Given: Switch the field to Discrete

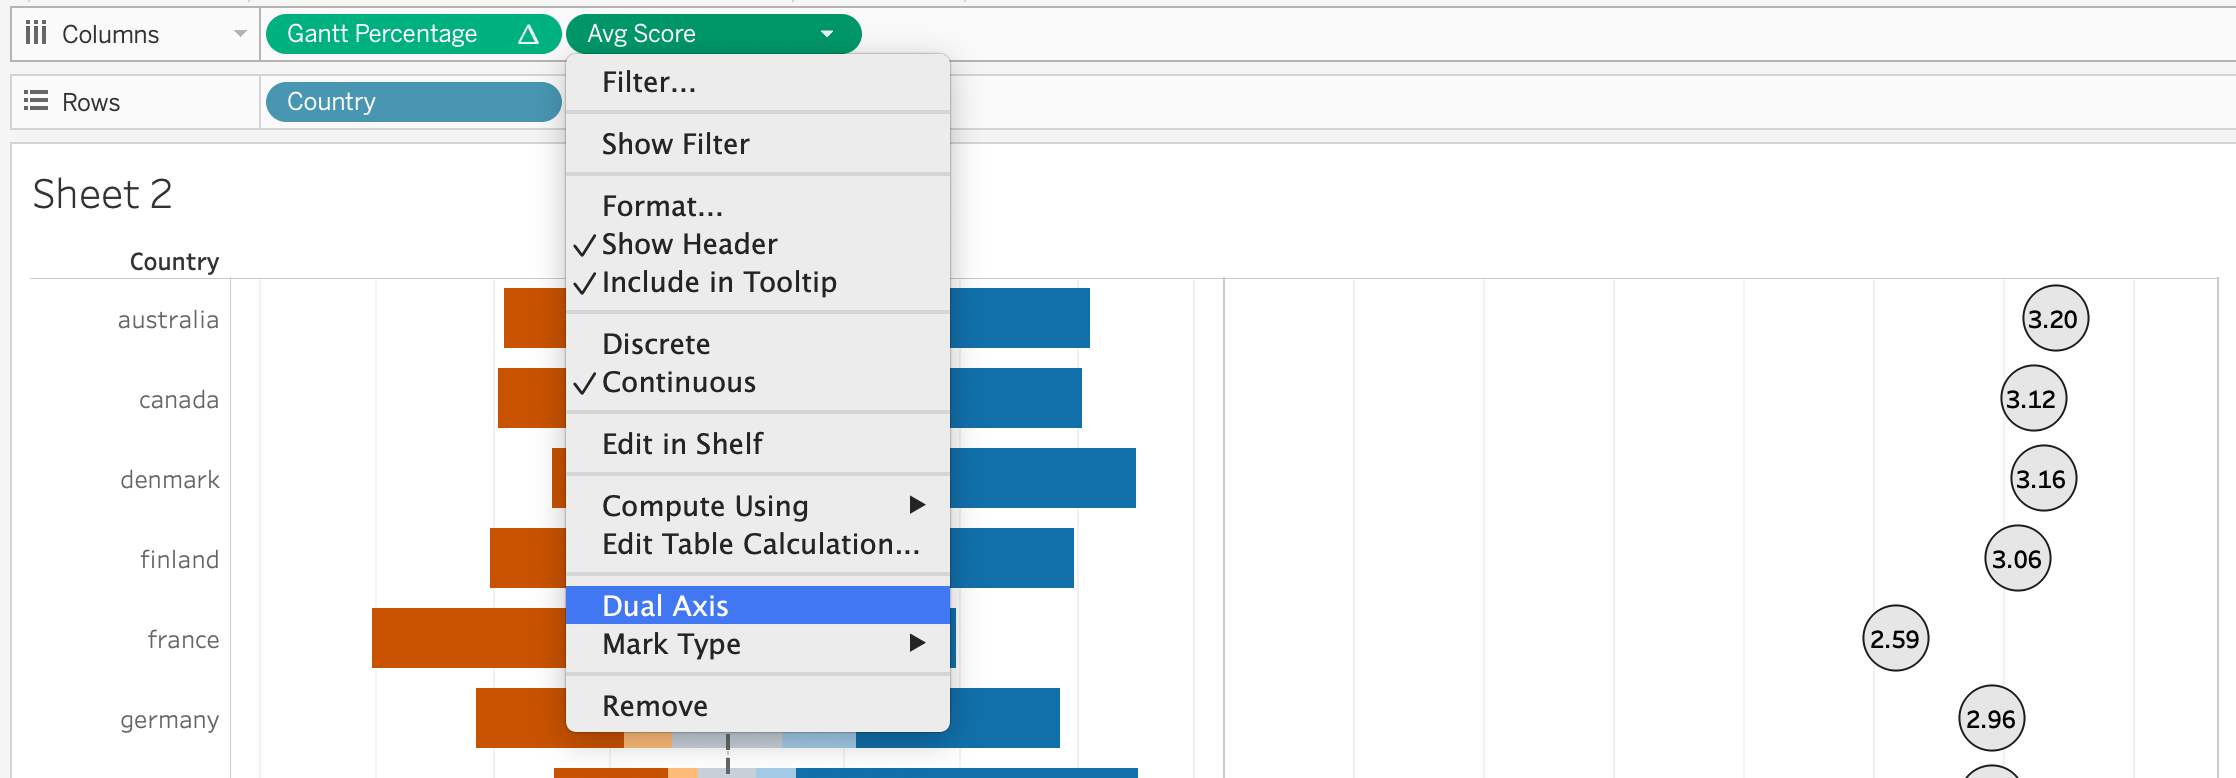Looking at the screenshot, I should 656,344.
